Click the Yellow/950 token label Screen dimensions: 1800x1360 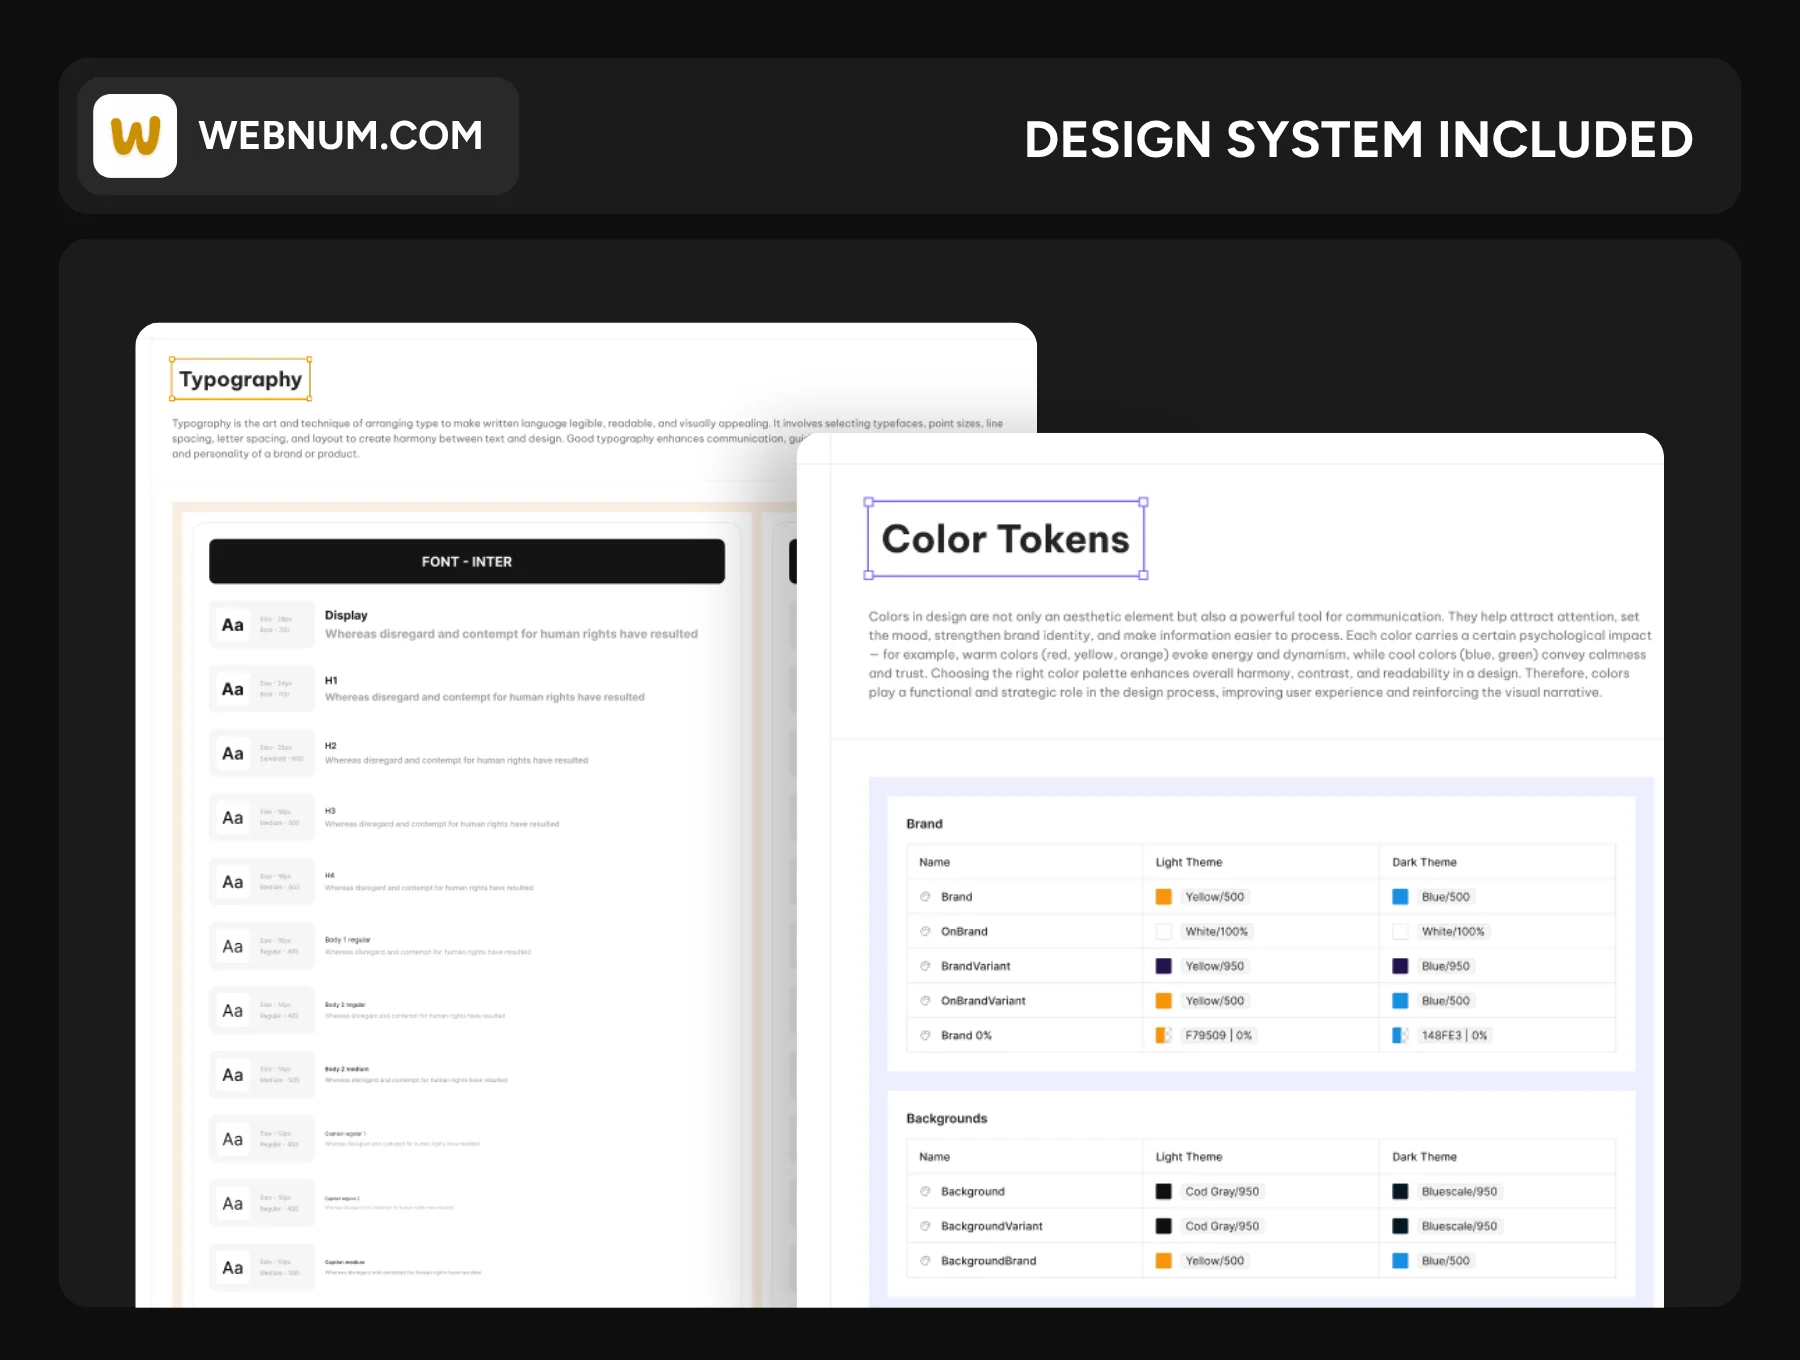click(1215, 966)
